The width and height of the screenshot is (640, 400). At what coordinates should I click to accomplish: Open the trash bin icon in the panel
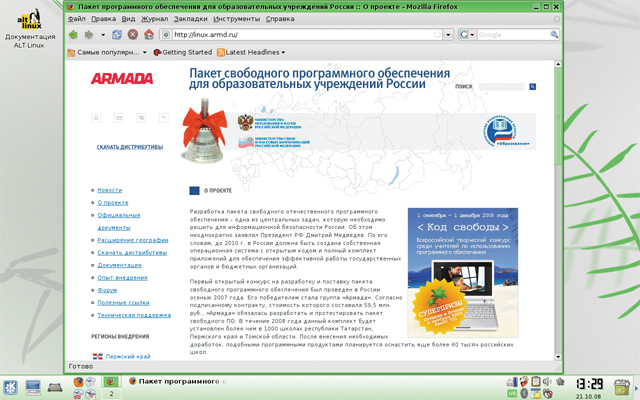(622, 387)
